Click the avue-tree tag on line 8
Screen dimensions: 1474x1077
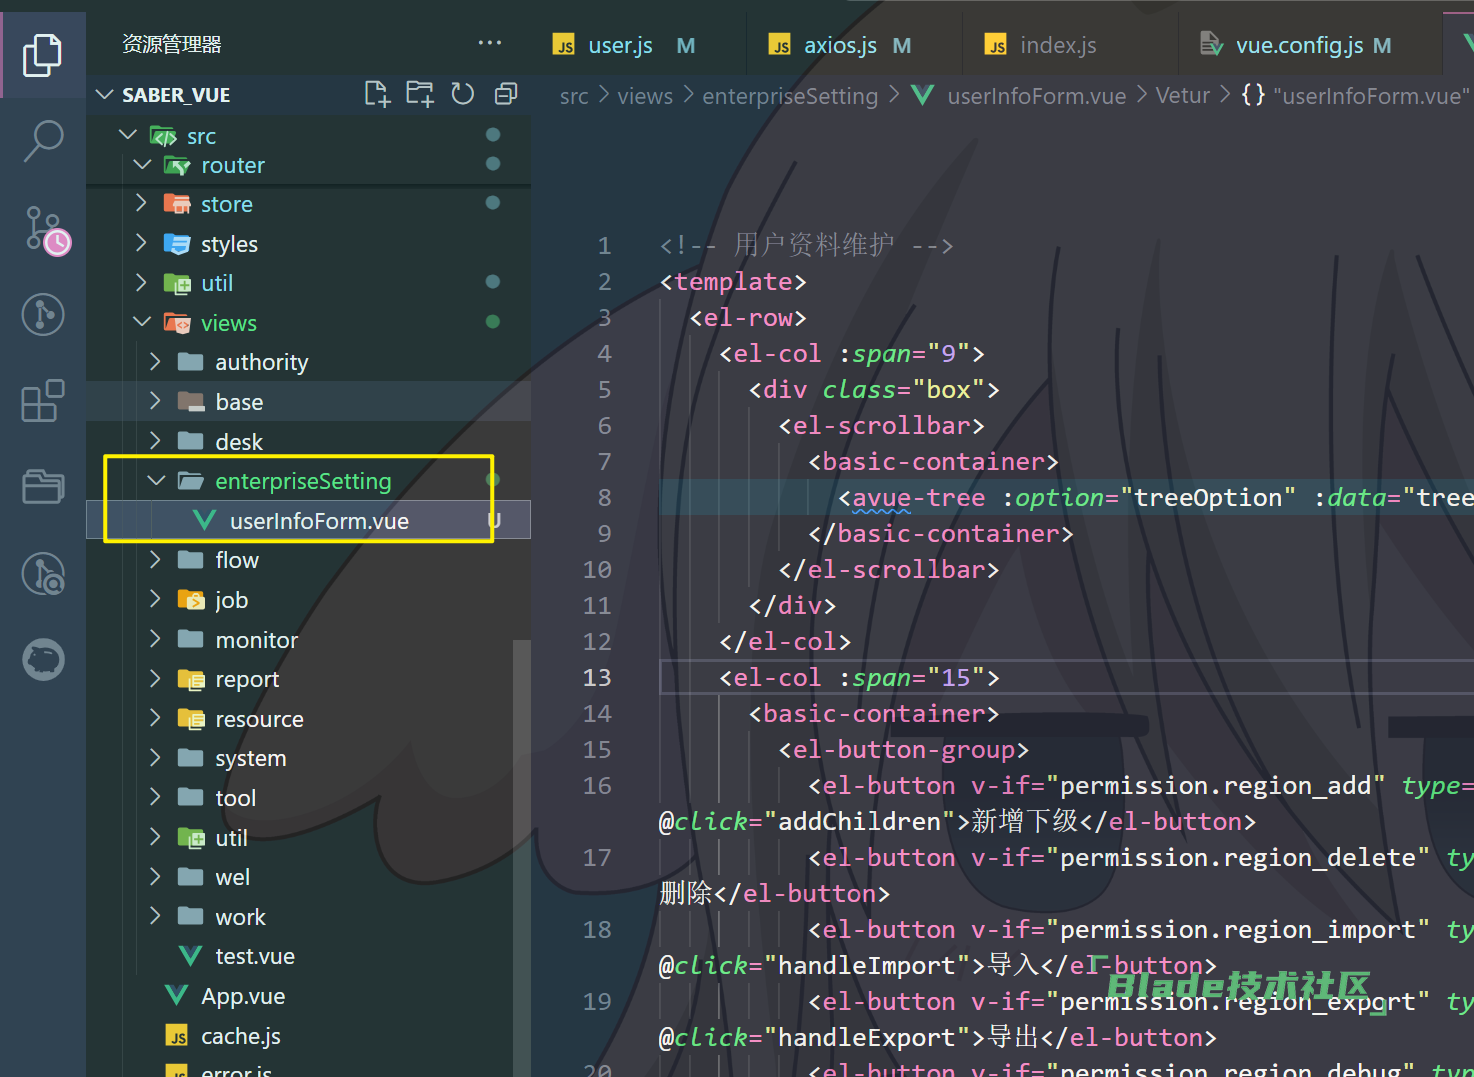[918, 497]
